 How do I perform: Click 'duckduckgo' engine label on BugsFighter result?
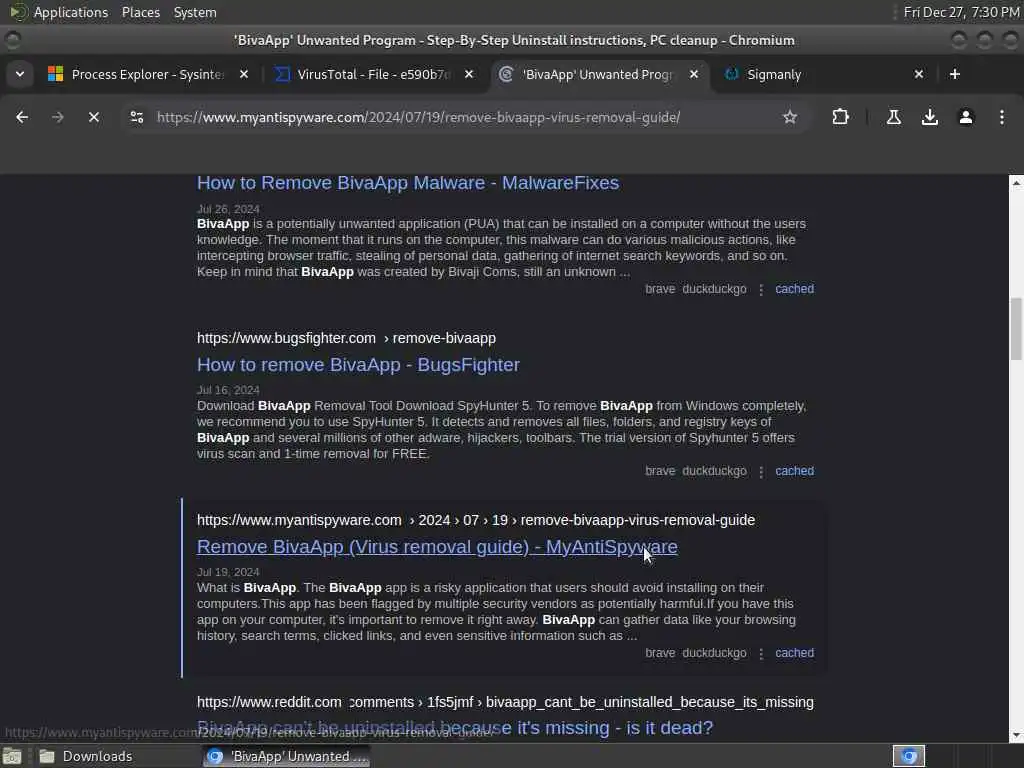point(714,471)
